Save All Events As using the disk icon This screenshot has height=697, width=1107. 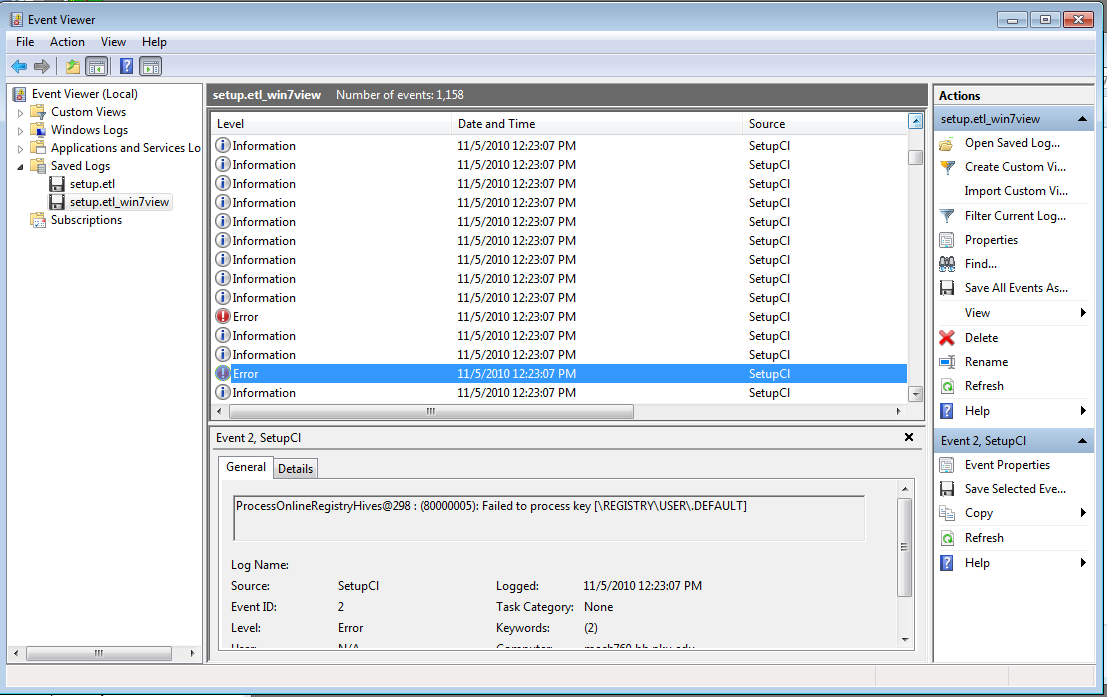[946, 287]
